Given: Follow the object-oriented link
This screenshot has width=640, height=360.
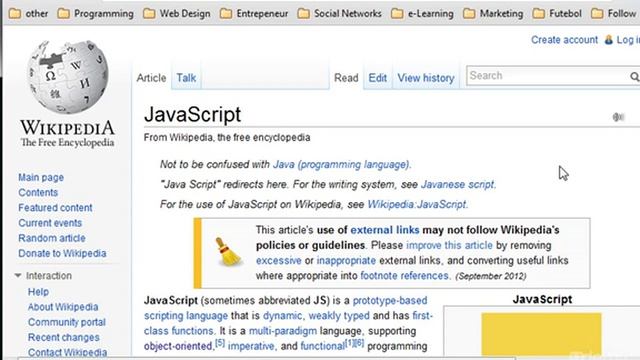Looking at the screenshot, I should [178, 346].
